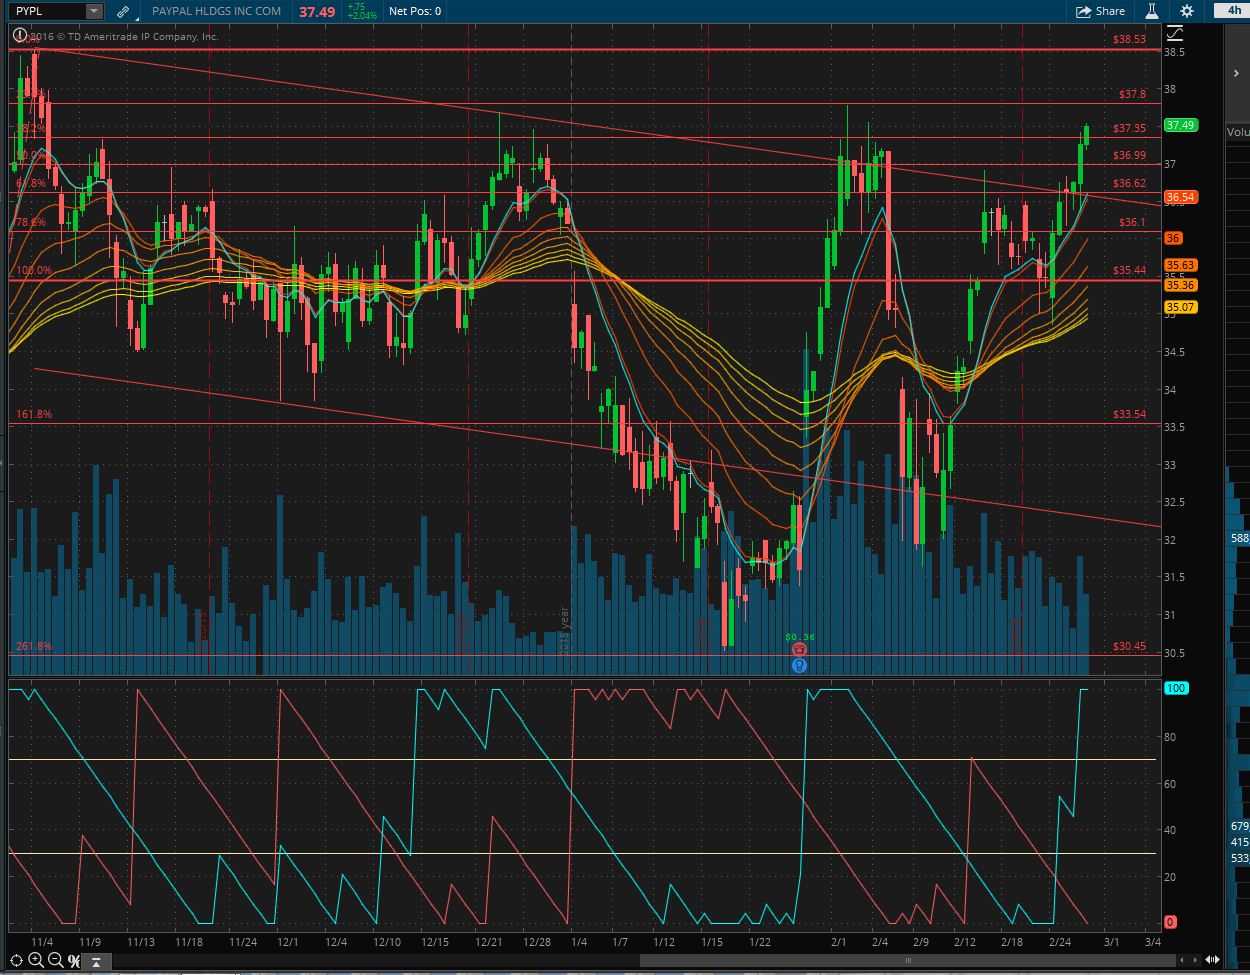Open the PYPL symbol dropdown arrow
Viewport: 1250px width, 975px height.
[94, 11]
